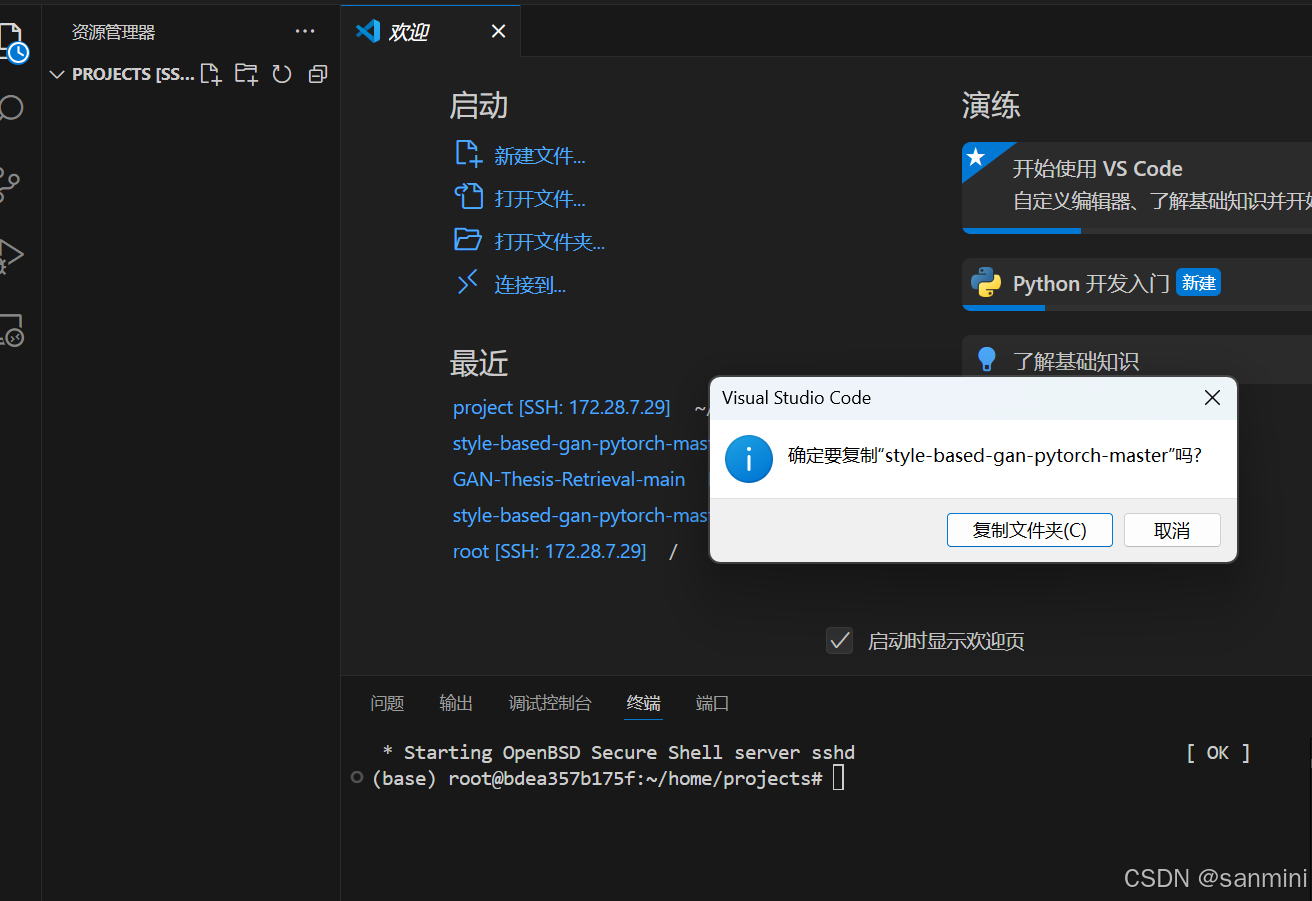
Task: Open recent GAN-Thesis-Retrieval-main entry
Action: (569, 480)
